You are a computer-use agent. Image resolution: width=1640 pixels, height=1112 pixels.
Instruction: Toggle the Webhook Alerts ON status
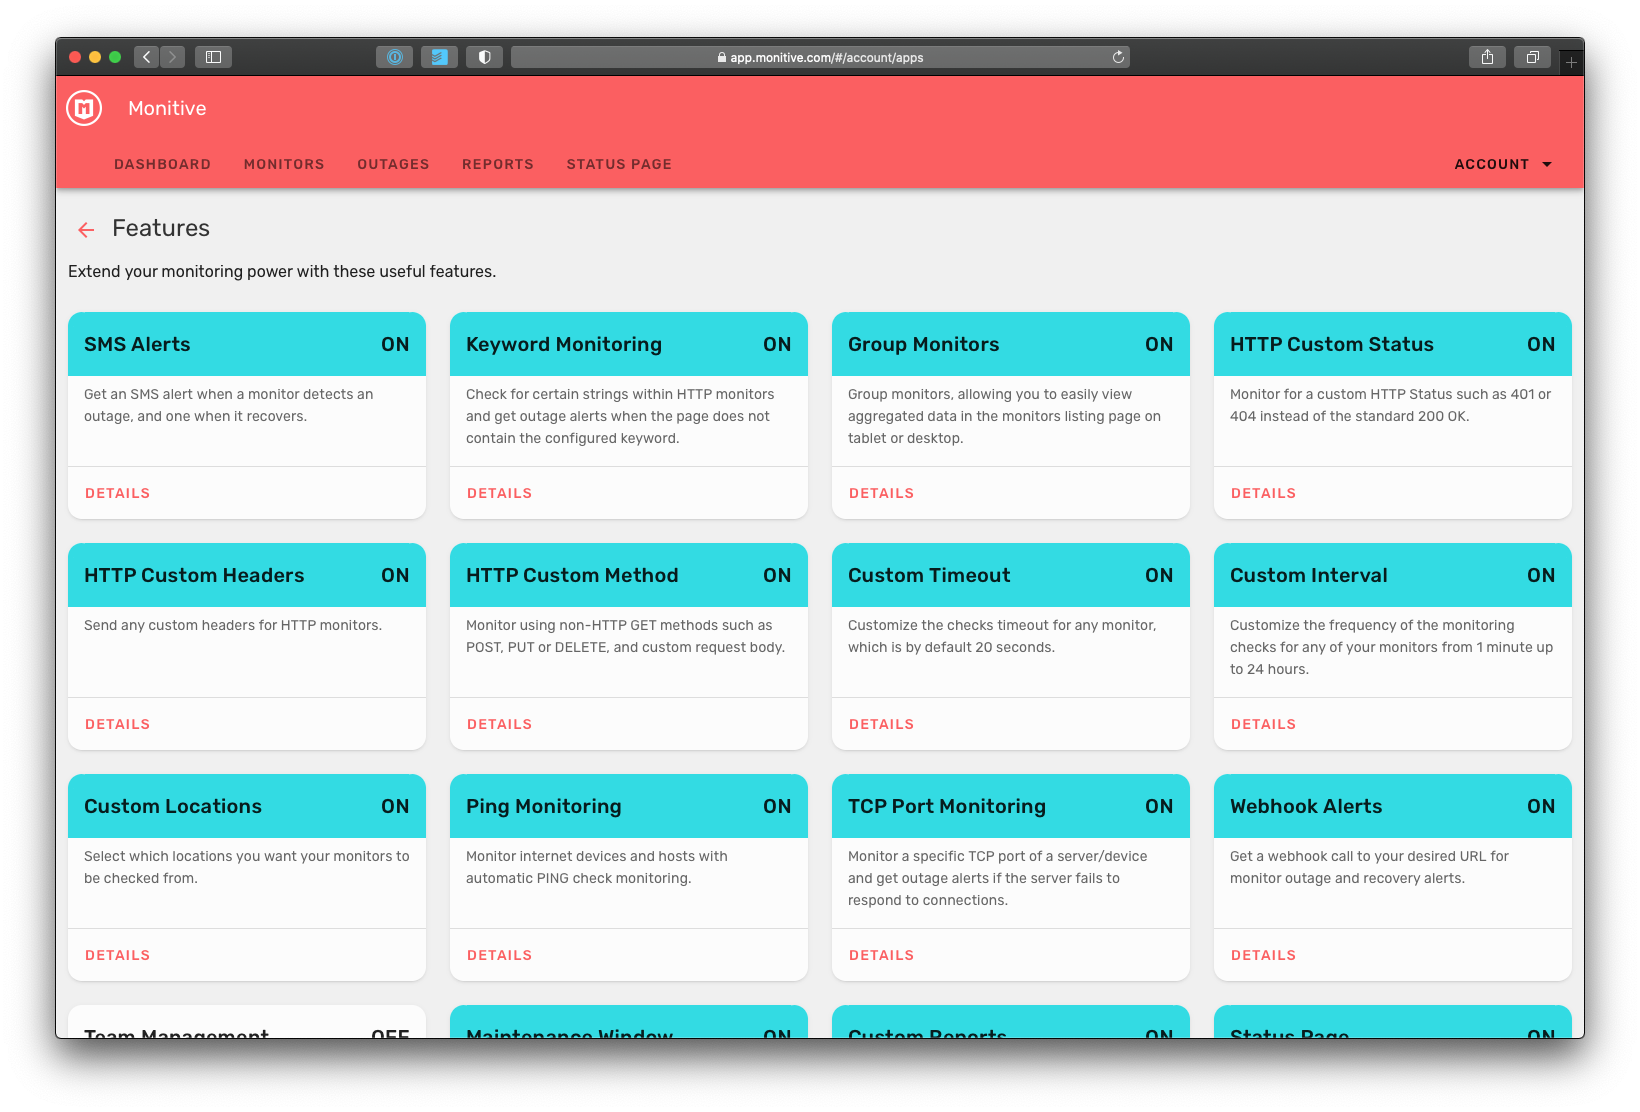pos(1541,806)
